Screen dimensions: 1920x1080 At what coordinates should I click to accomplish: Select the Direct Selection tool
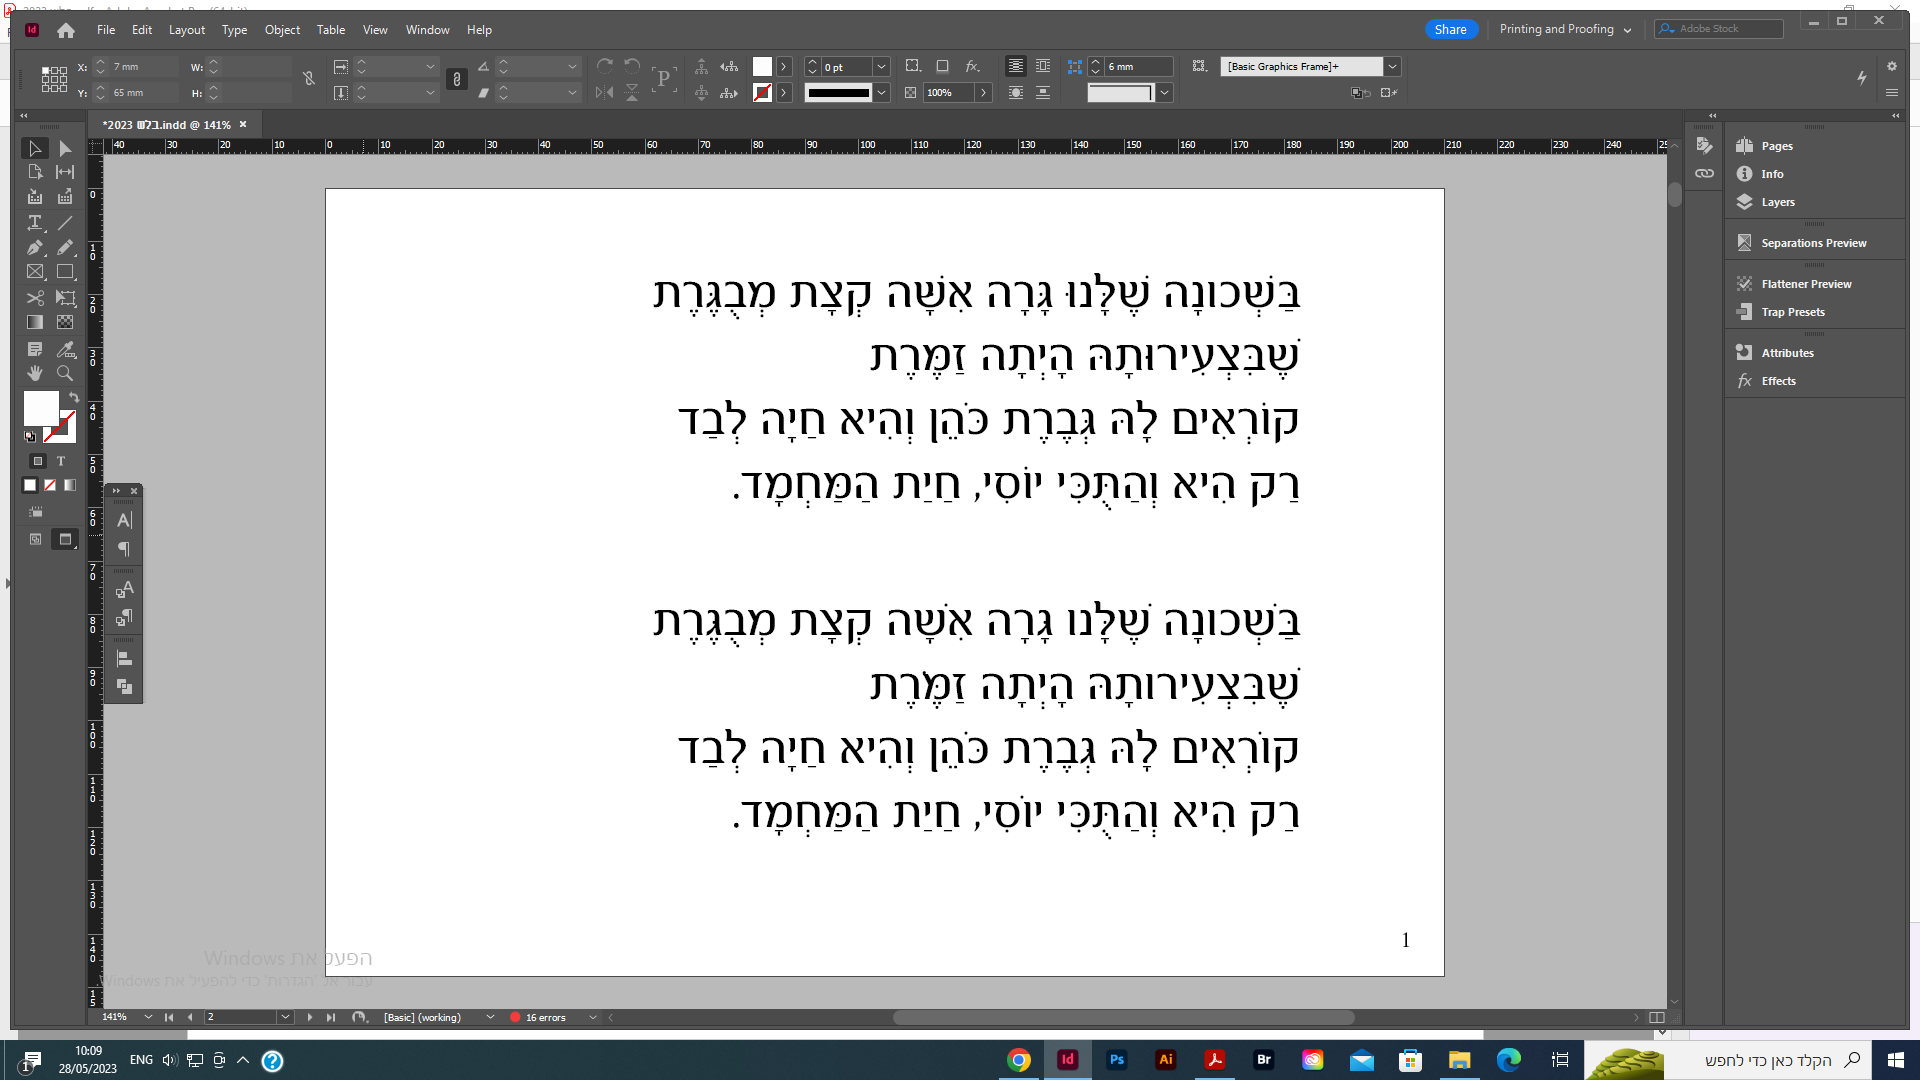point(65,148)
